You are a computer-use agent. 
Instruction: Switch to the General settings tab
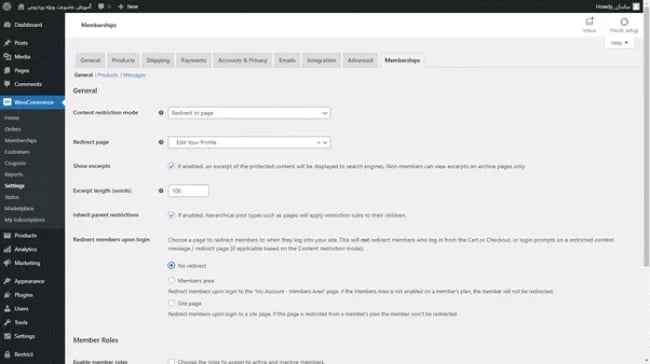tap(90, 60)
